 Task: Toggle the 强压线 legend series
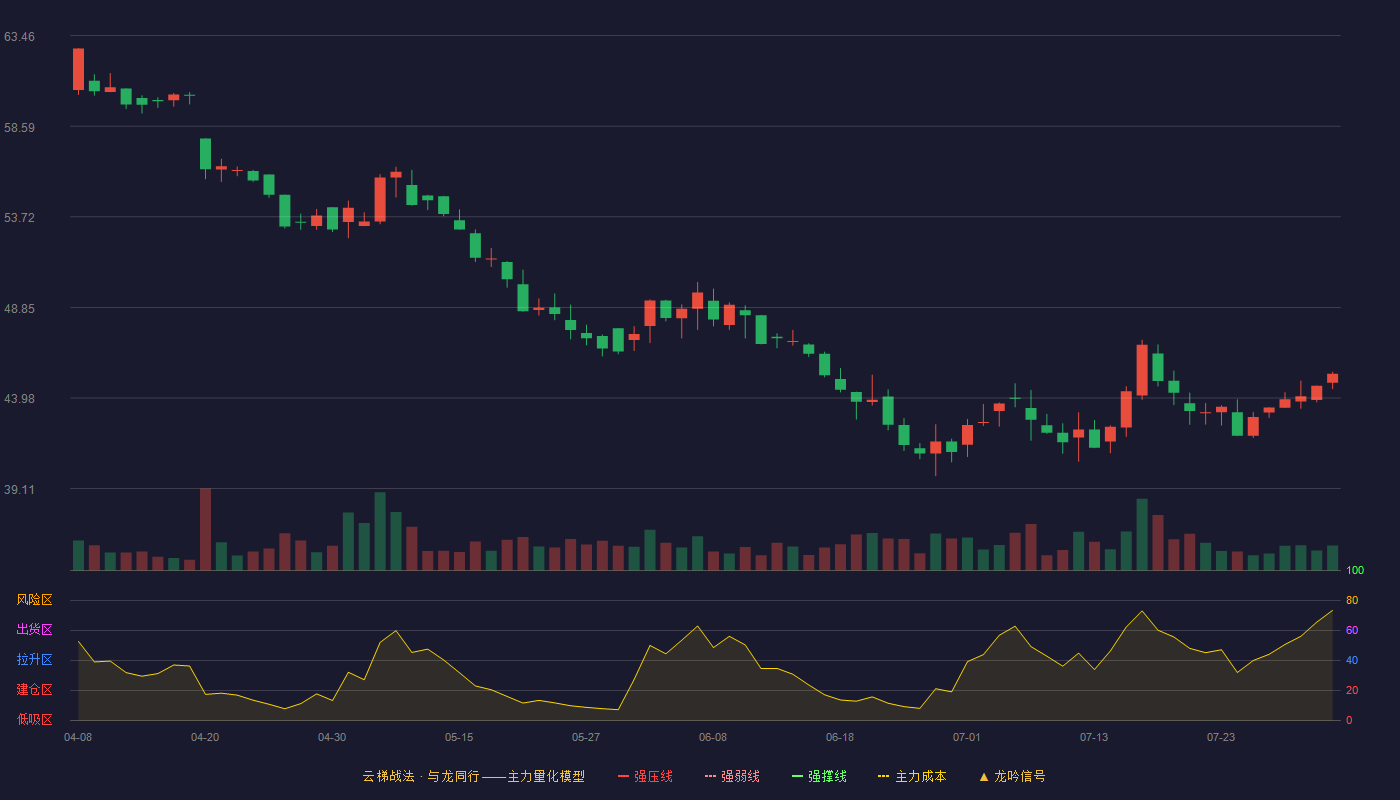[x=645, y=776]
